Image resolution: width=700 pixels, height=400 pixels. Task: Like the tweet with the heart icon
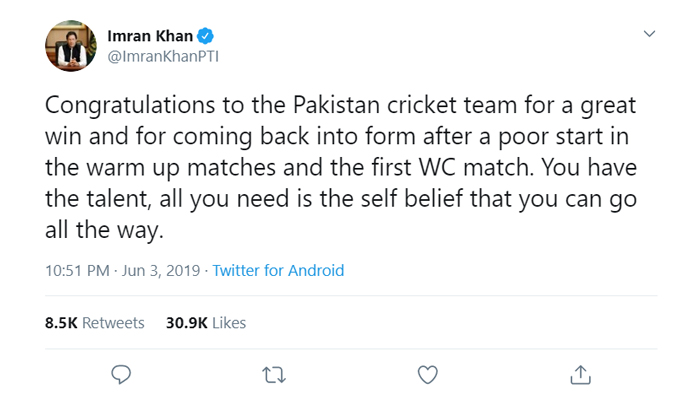pyautogui.click(x=427, y=375)
